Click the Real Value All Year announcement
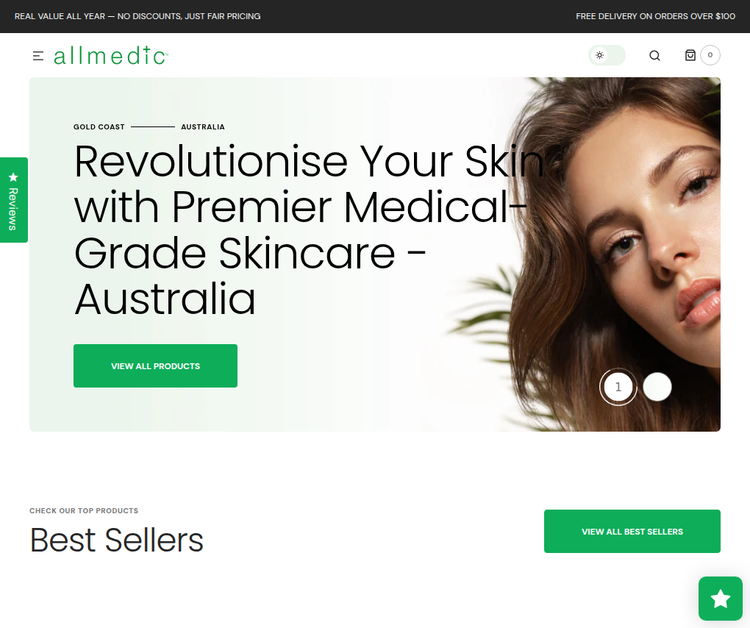750x628 pixels. (x=137, y=16)
